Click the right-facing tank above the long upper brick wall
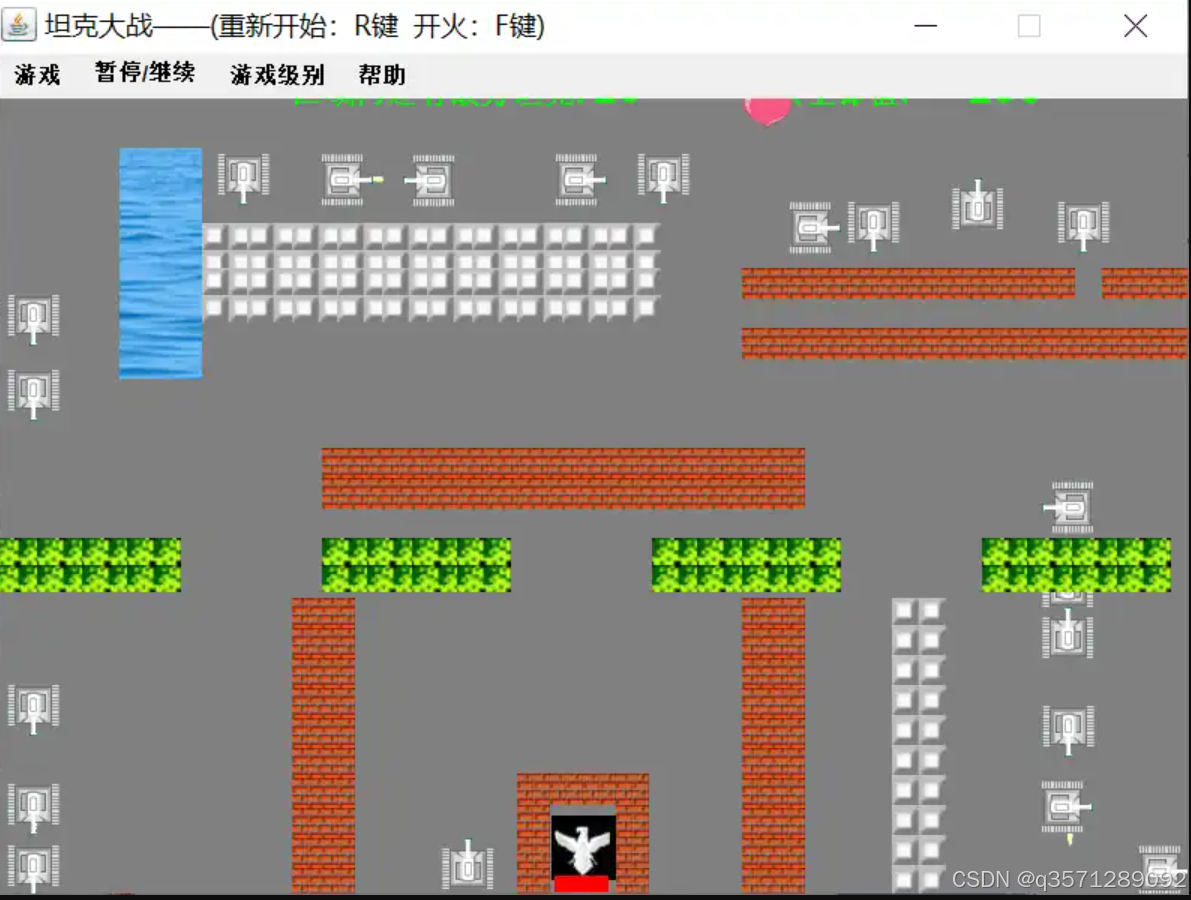This screenshot has width=1191, height=900. coord(813,227)
